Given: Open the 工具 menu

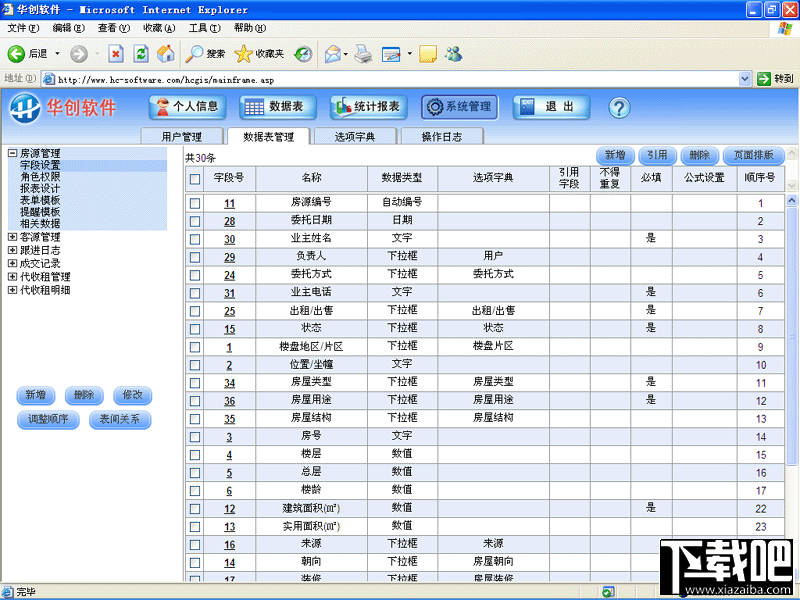Looking at the screenshot, I should click(205, 28).
